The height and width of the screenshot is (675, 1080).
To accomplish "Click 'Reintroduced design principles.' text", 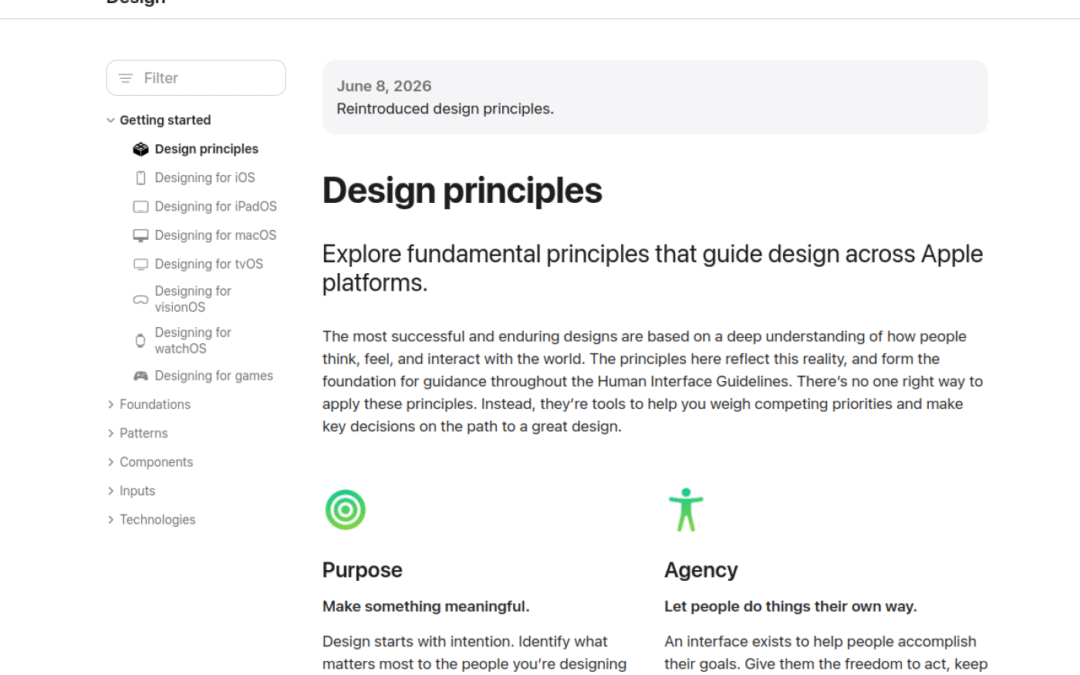I will 445,109.
